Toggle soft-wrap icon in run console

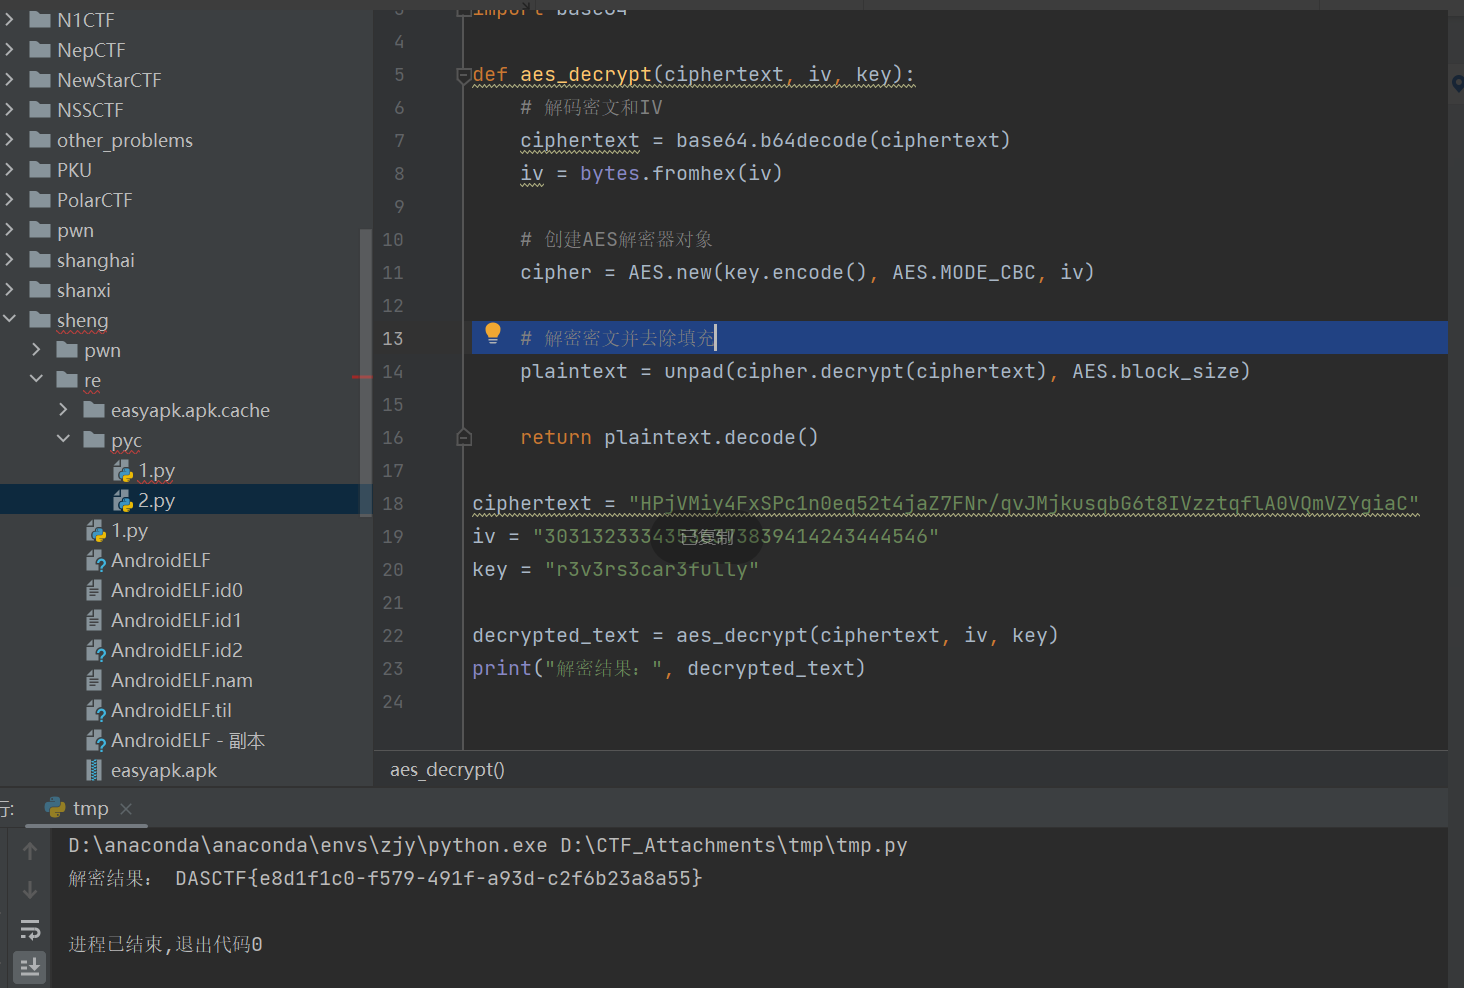pyautogui.click(x=30, y=930)
